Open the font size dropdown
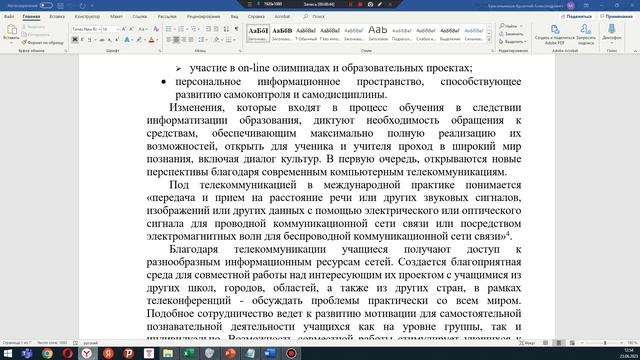The width and height of the screenshot is (640, 360). click(117, 29)
